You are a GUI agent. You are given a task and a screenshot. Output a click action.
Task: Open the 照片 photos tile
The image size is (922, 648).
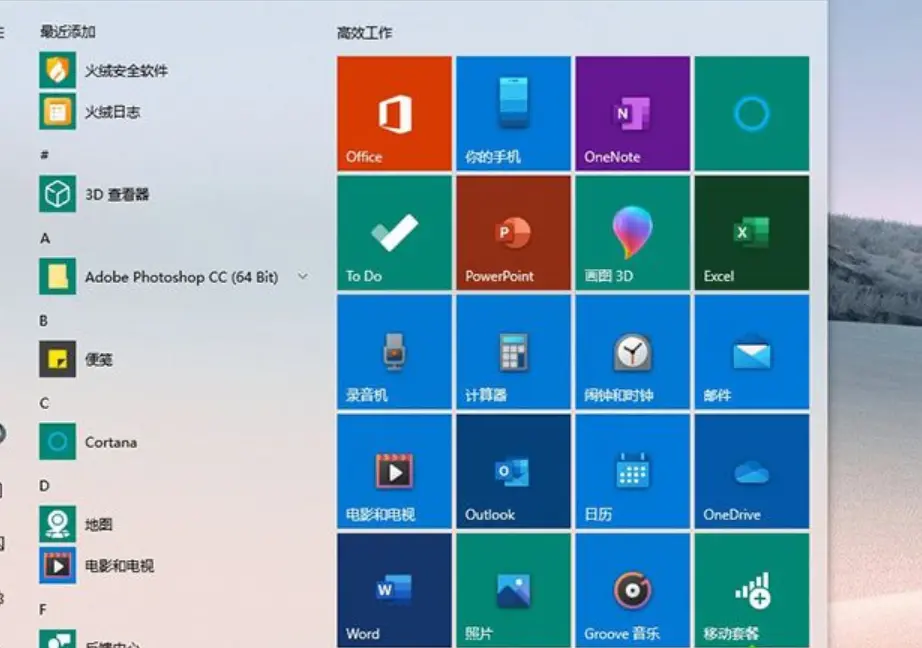(513, 590)
